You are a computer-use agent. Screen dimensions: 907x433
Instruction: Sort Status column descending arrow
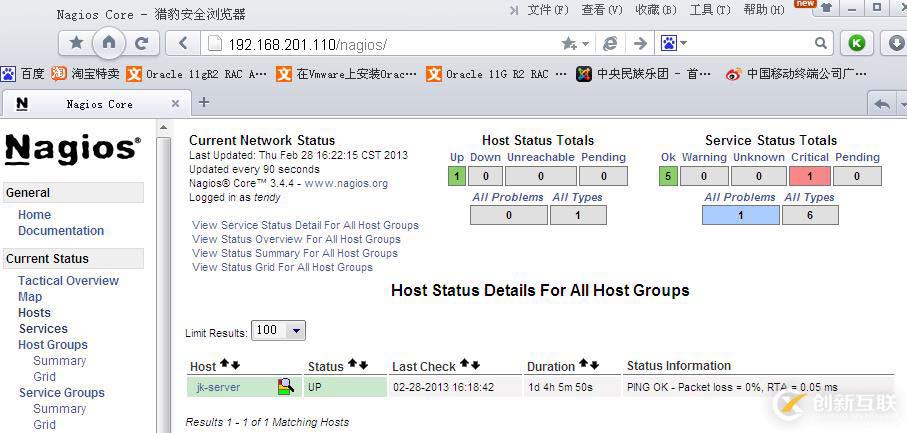363,365
